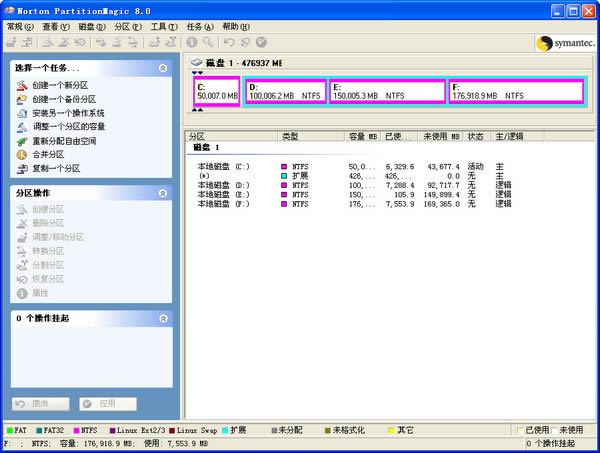600x453 pixels.
Task: Select the E: partition block in disk map
Action: (x=387, y=91)
